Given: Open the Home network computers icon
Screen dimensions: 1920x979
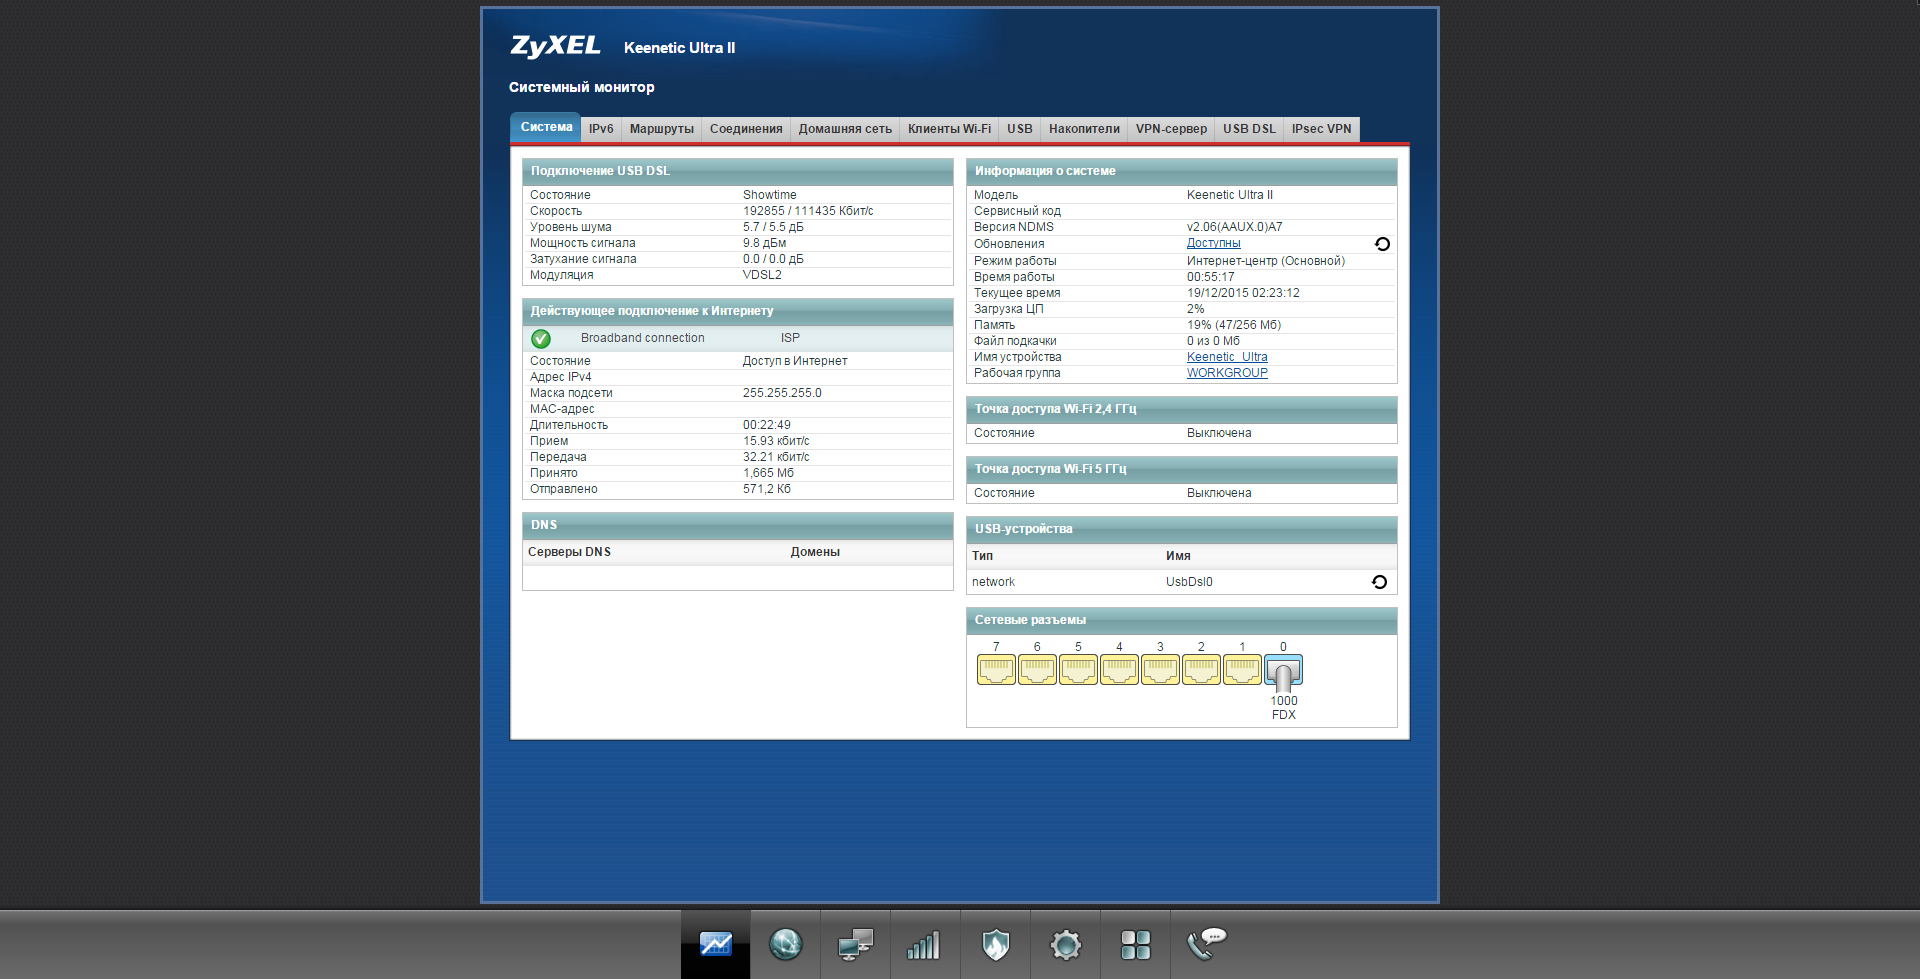Looking at the screenshot, I should click(856, 944).
